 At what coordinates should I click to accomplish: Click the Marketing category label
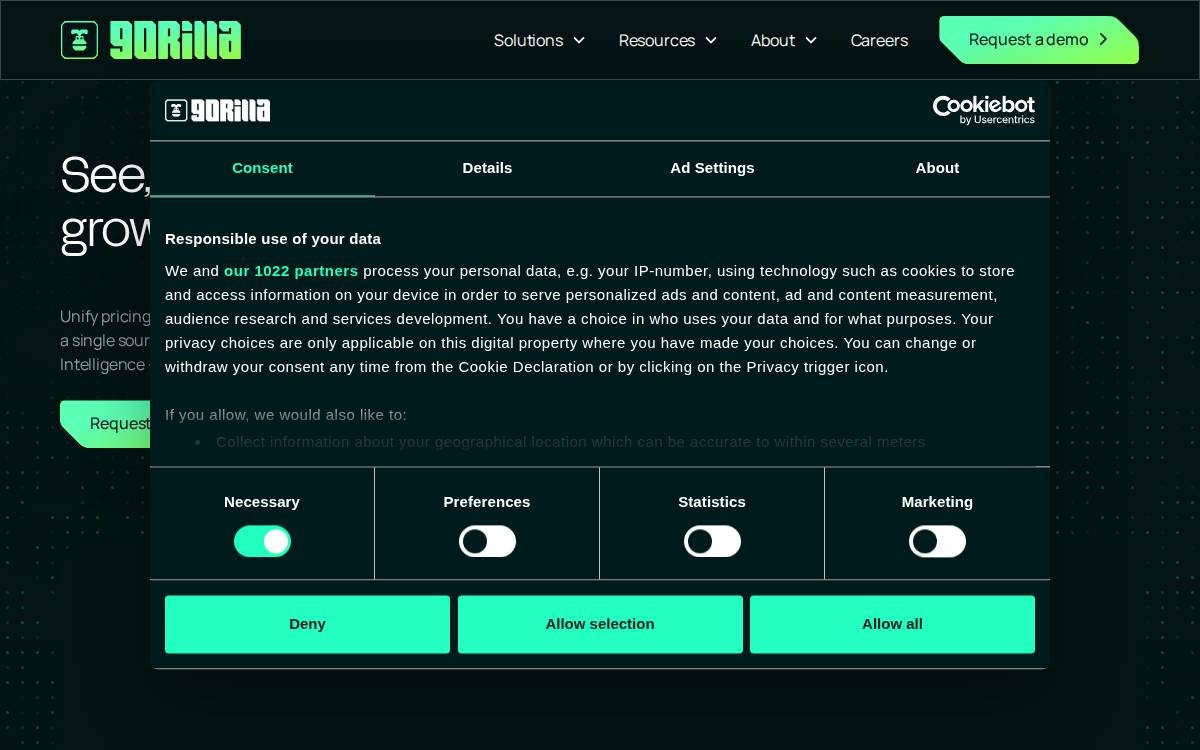[937, 502]
